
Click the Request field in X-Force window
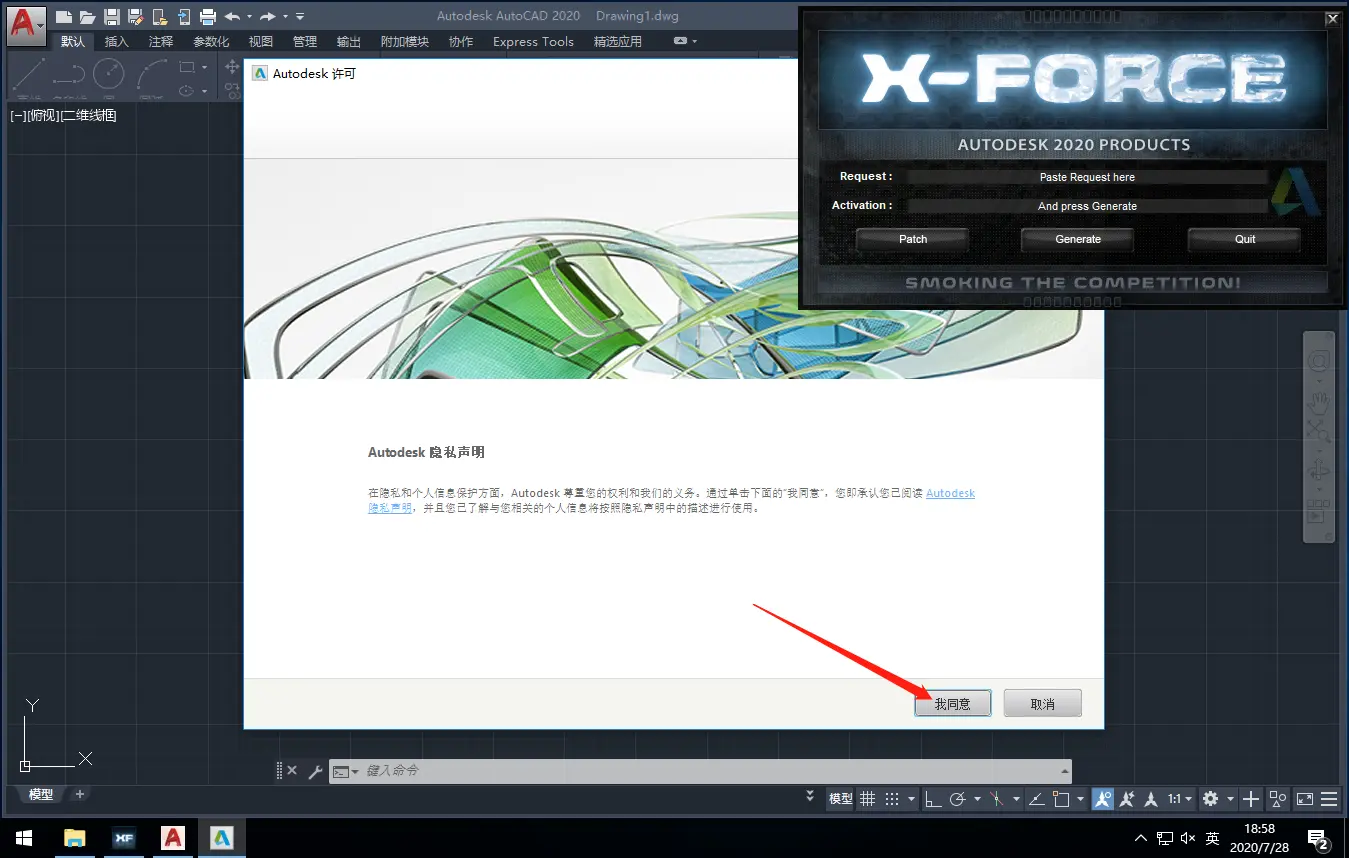[1087, 177]
